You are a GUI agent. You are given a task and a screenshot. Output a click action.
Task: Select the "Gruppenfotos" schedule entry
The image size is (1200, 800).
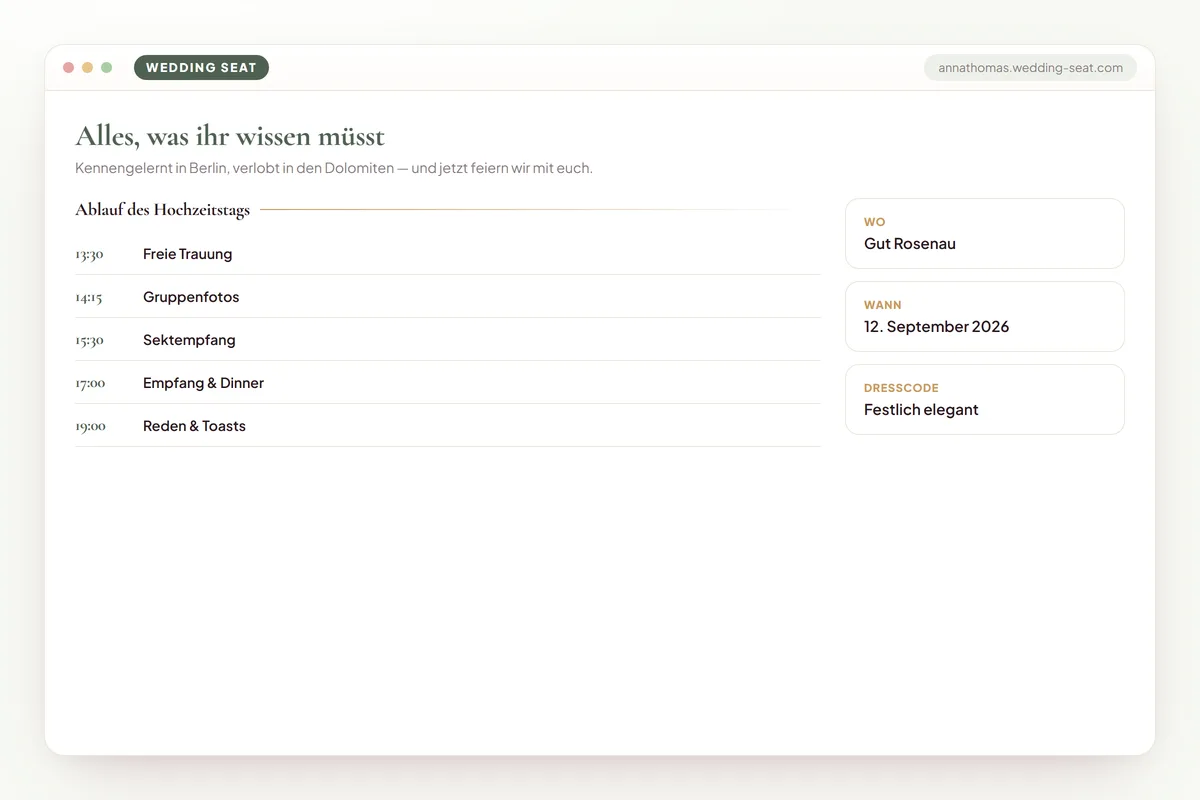(448, 297)
